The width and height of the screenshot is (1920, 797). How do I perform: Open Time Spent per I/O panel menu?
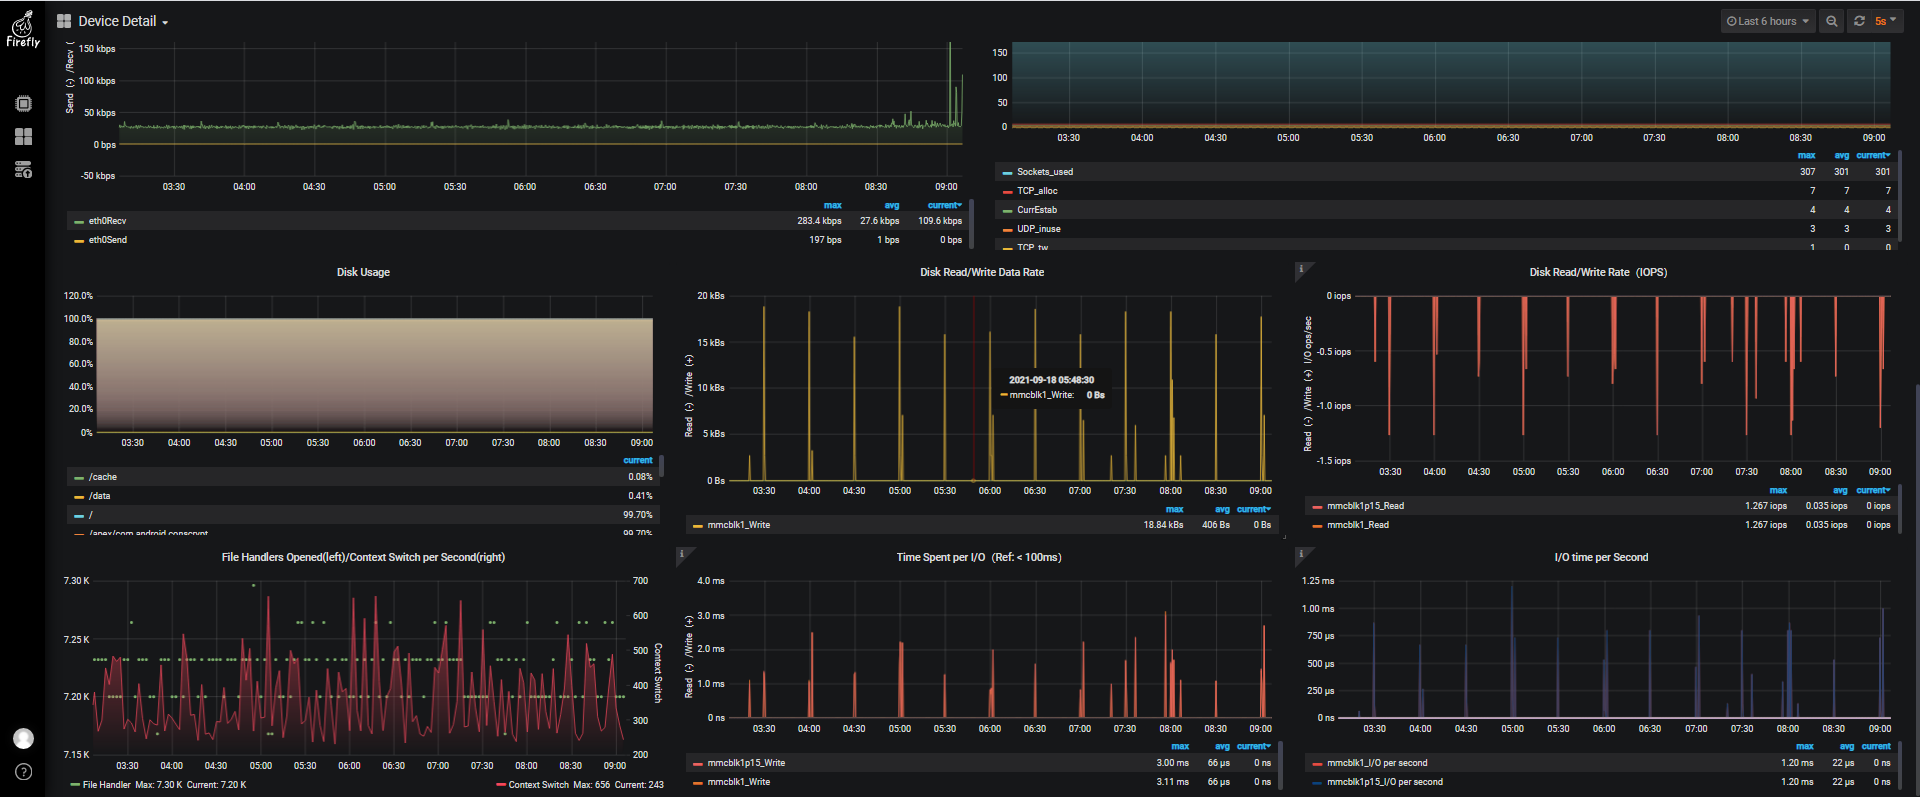point(979,557)
